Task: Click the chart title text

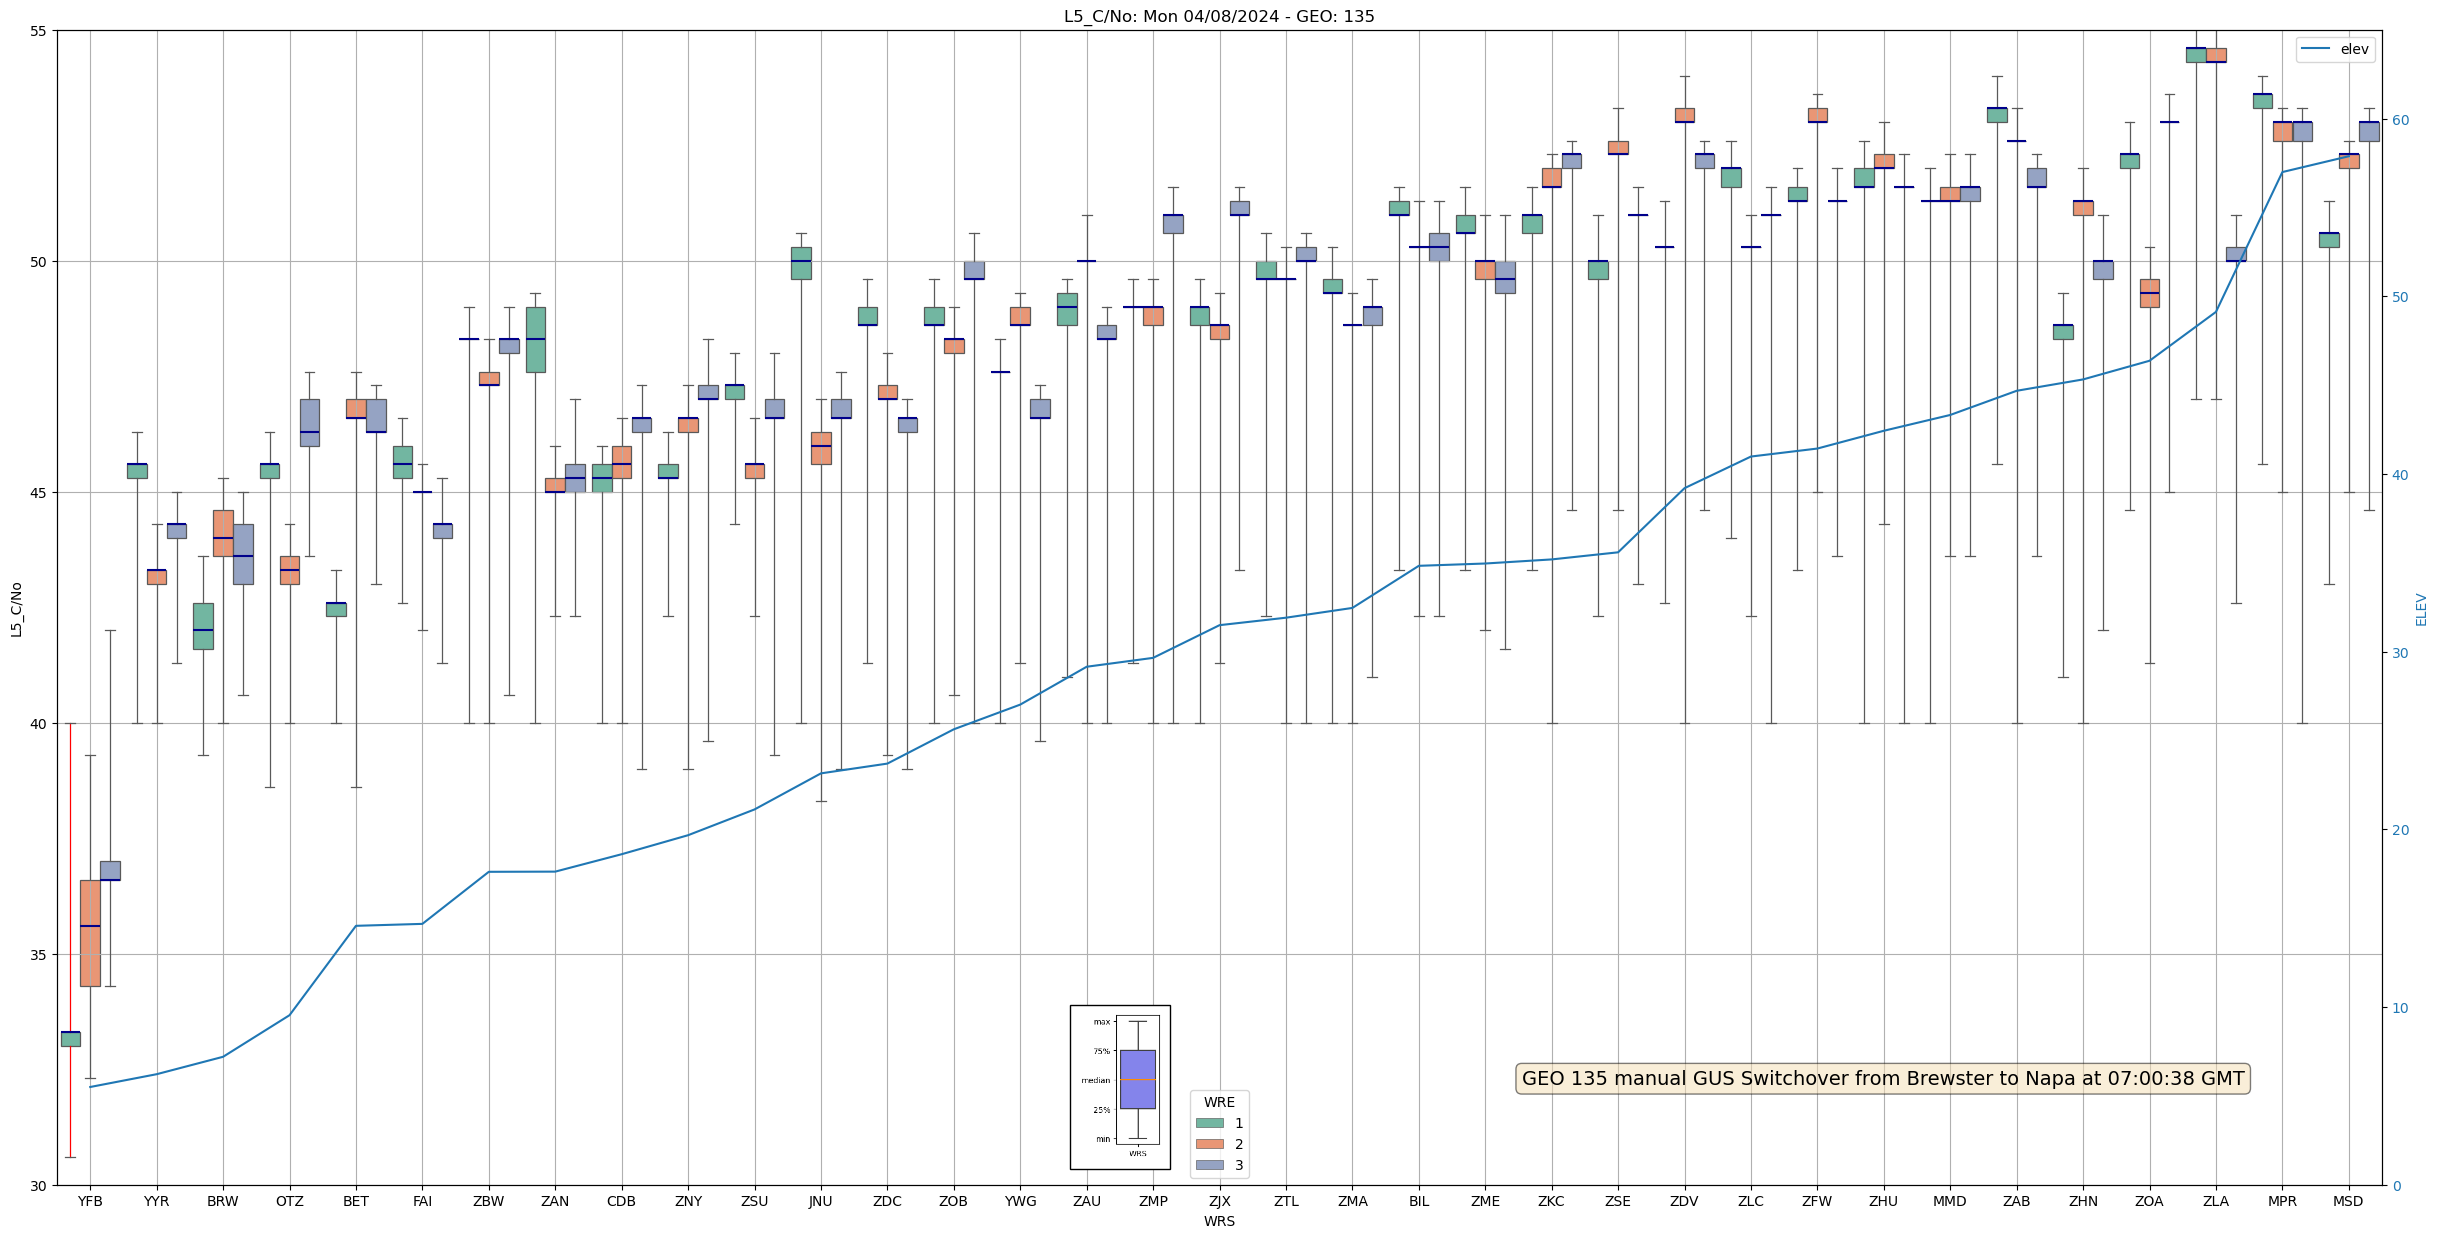Action: coord(1219,16)
